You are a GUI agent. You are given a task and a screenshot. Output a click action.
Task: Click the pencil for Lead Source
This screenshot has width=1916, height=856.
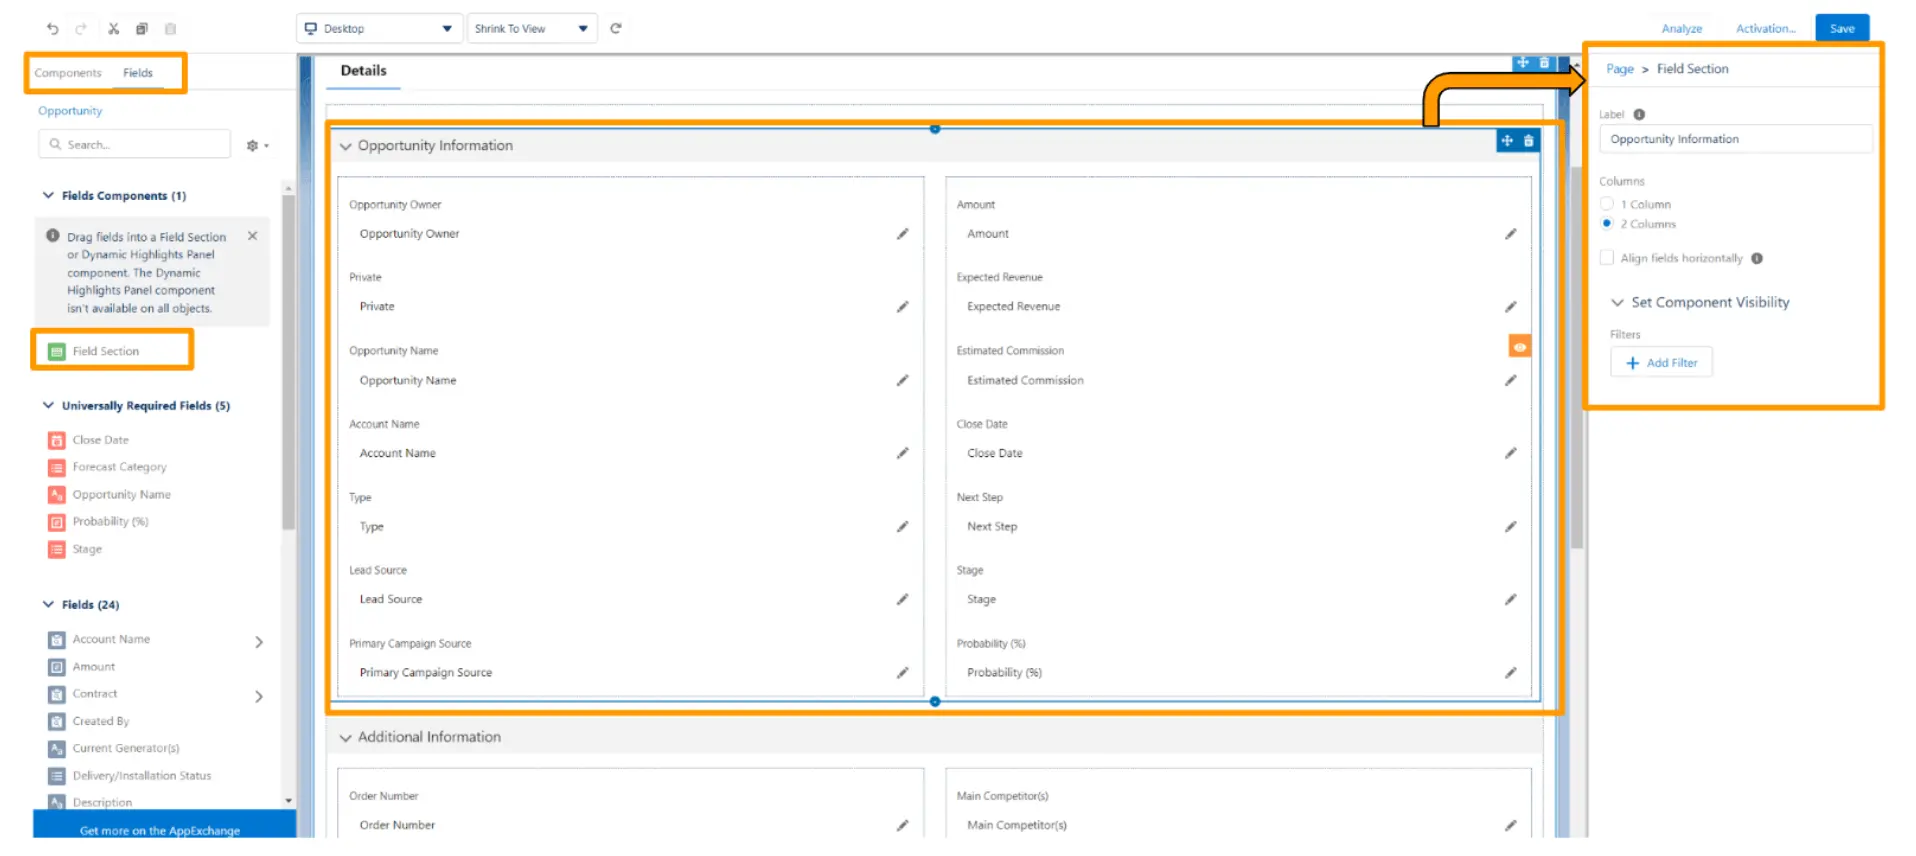pyautogui.click(x=902, y=599)
